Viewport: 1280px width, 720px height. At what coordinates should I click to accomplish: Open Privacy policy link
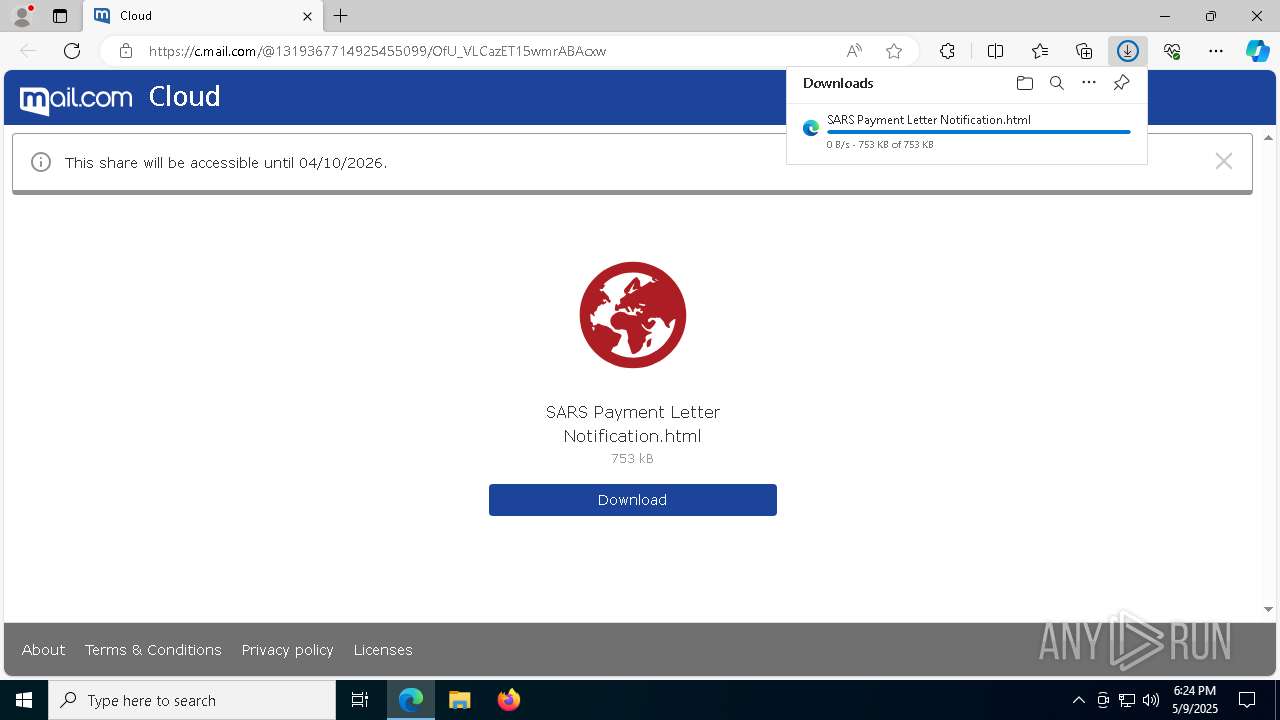pos(288,650)
